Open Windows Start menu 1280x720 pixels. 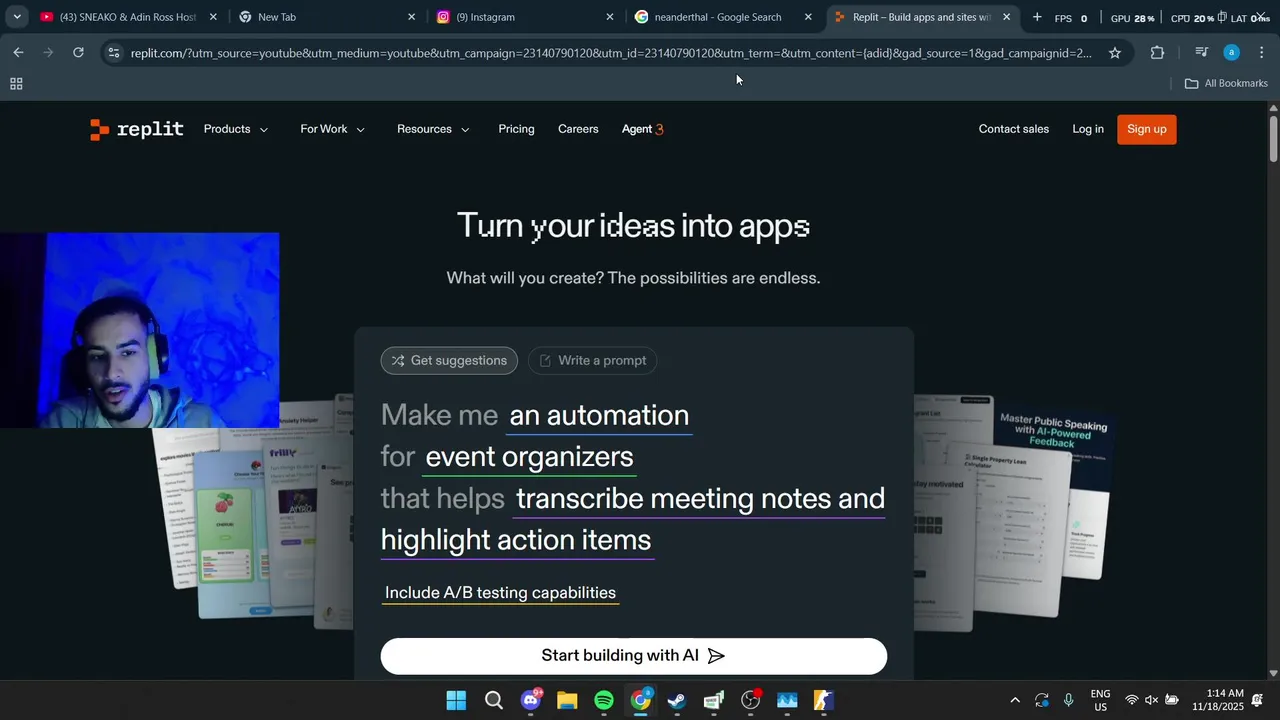pos(456,700)
